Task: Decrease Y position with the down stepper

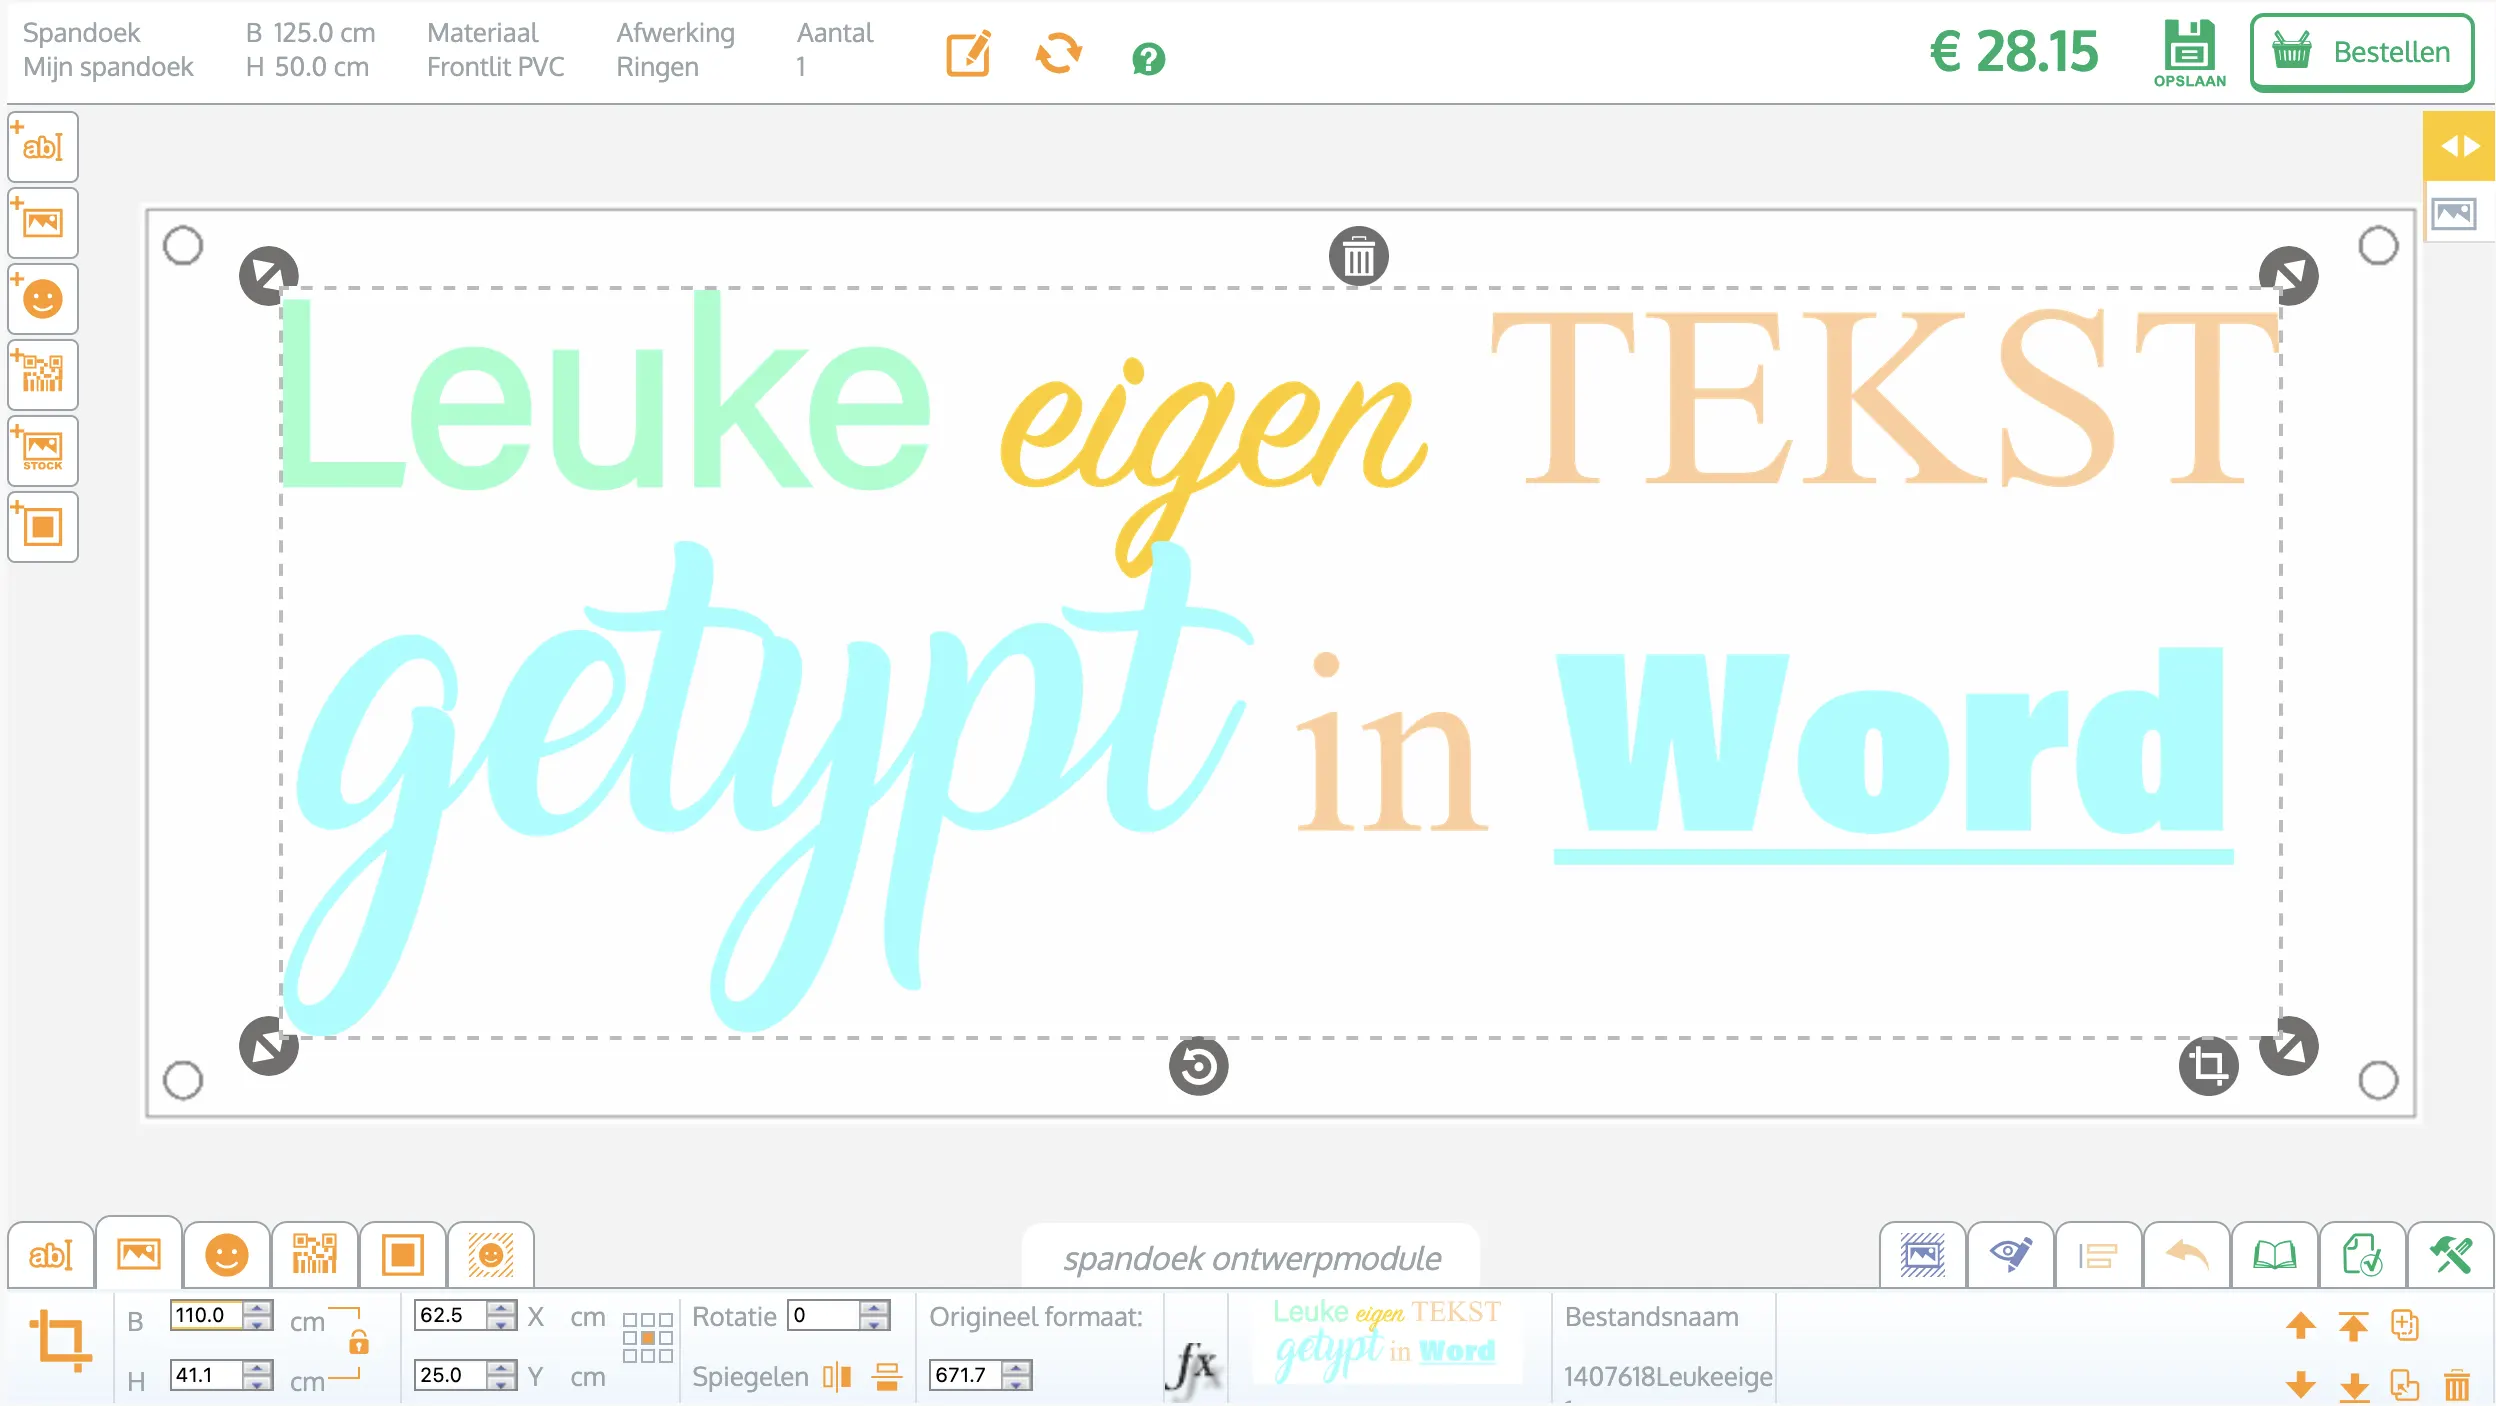Action: point(502,1384)
